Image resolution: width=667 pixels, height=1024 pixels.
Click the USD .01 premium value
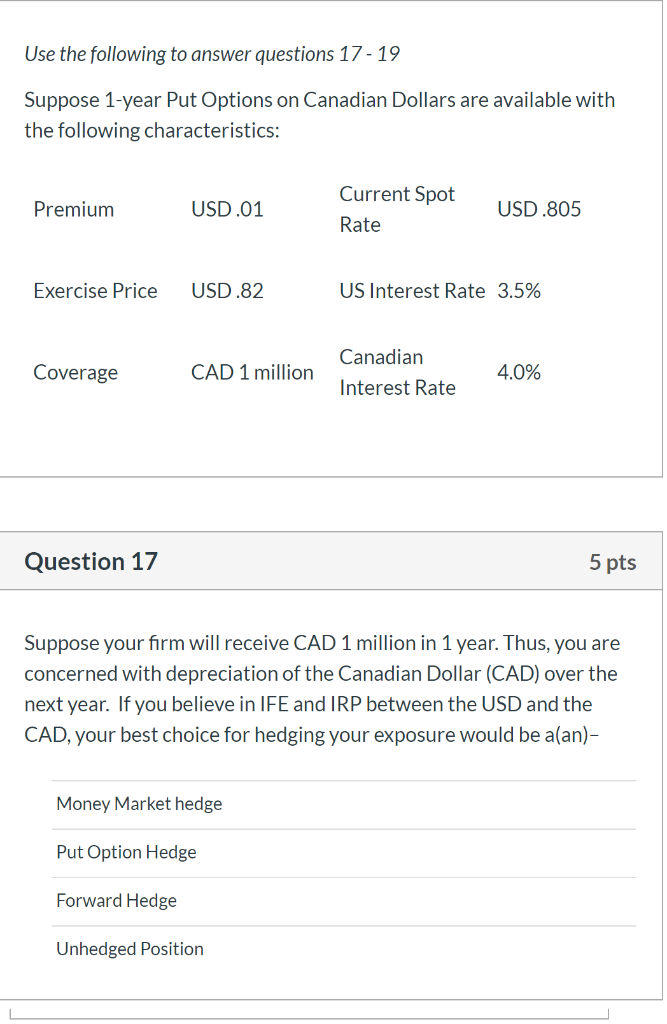[227, 209]
